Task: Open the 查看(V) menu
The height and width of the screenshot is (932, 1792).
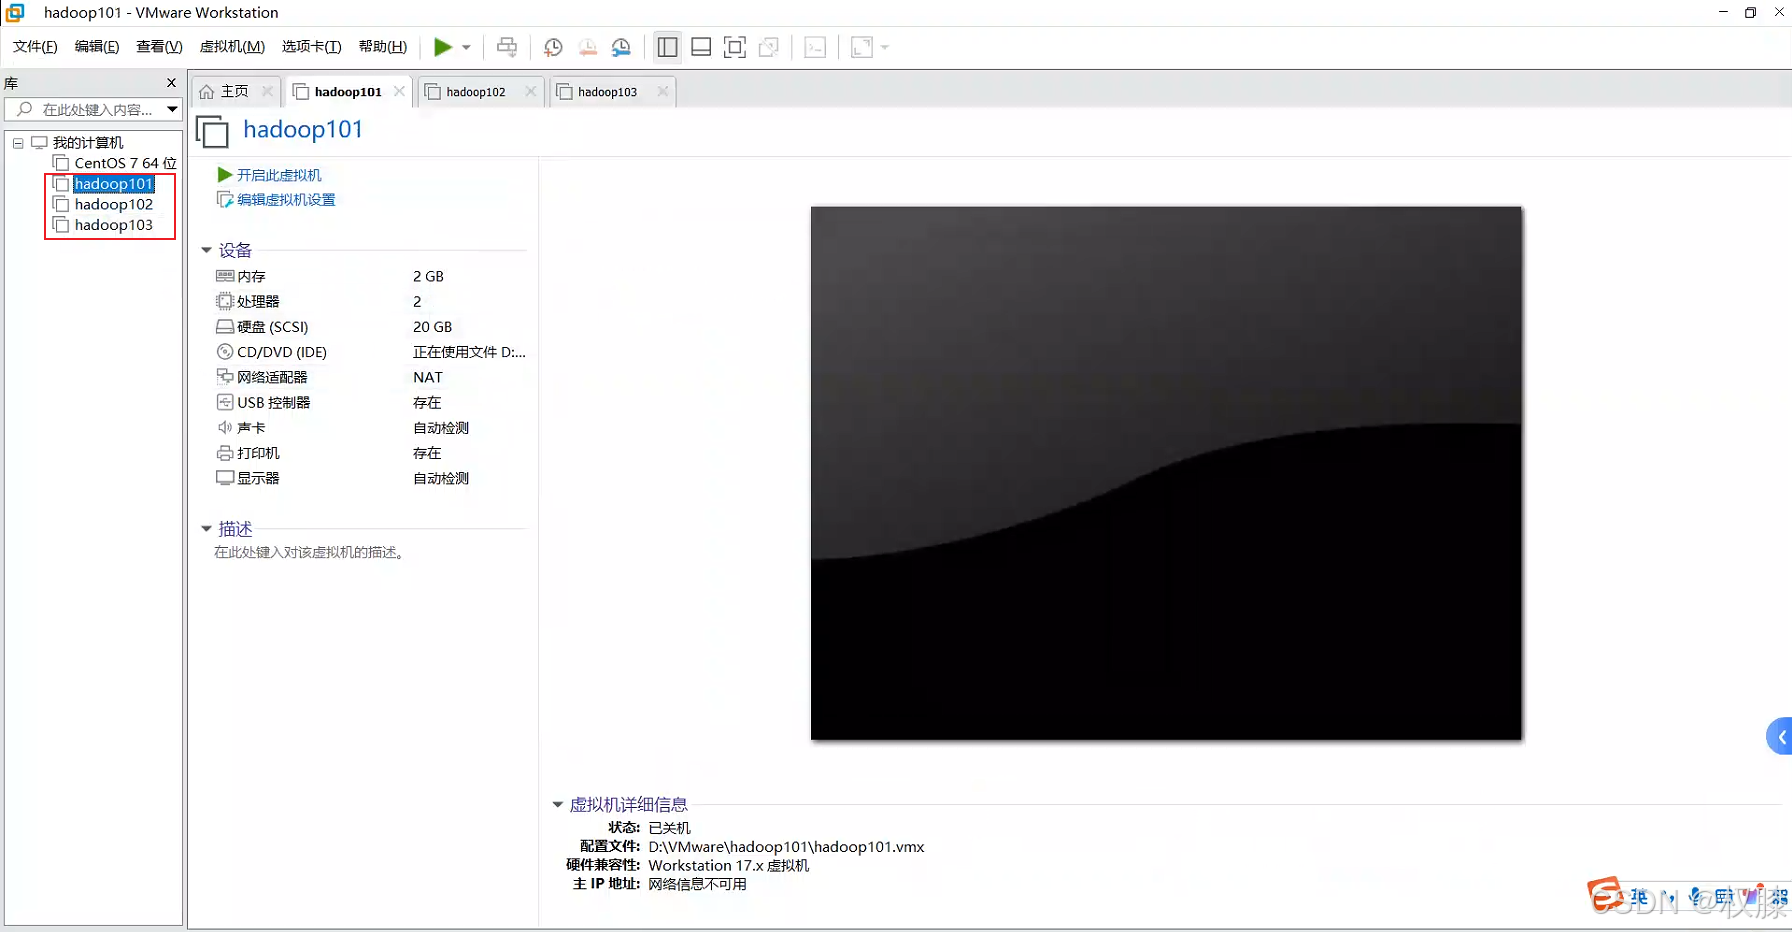Action: [x=159, y=47]
